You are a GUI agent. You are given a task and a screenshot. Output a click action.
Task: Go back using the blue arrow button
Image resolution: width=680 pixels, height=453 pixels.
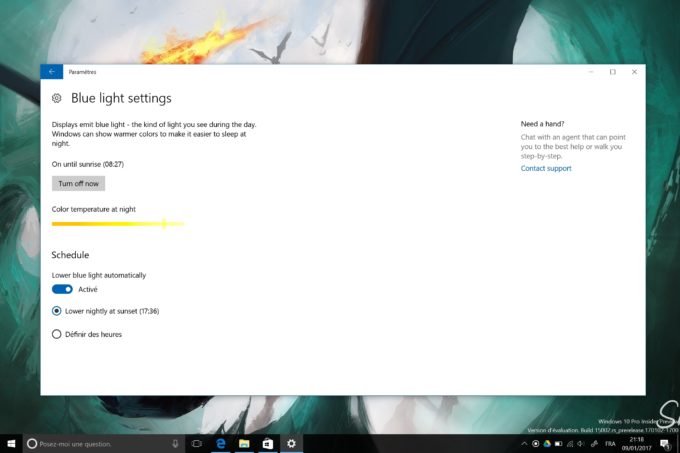[x=52, y=72]
